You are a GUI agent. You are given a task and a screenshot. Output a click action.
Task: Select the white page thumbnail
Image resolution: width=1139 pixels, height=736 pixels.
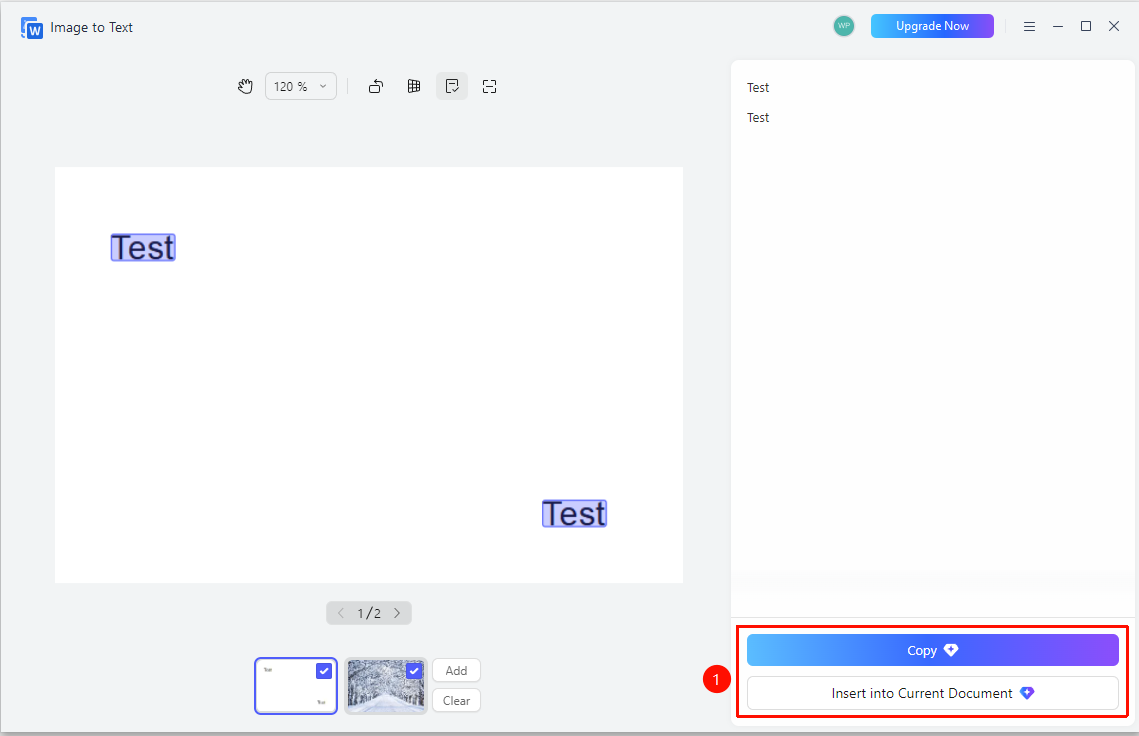click(296, 686)
